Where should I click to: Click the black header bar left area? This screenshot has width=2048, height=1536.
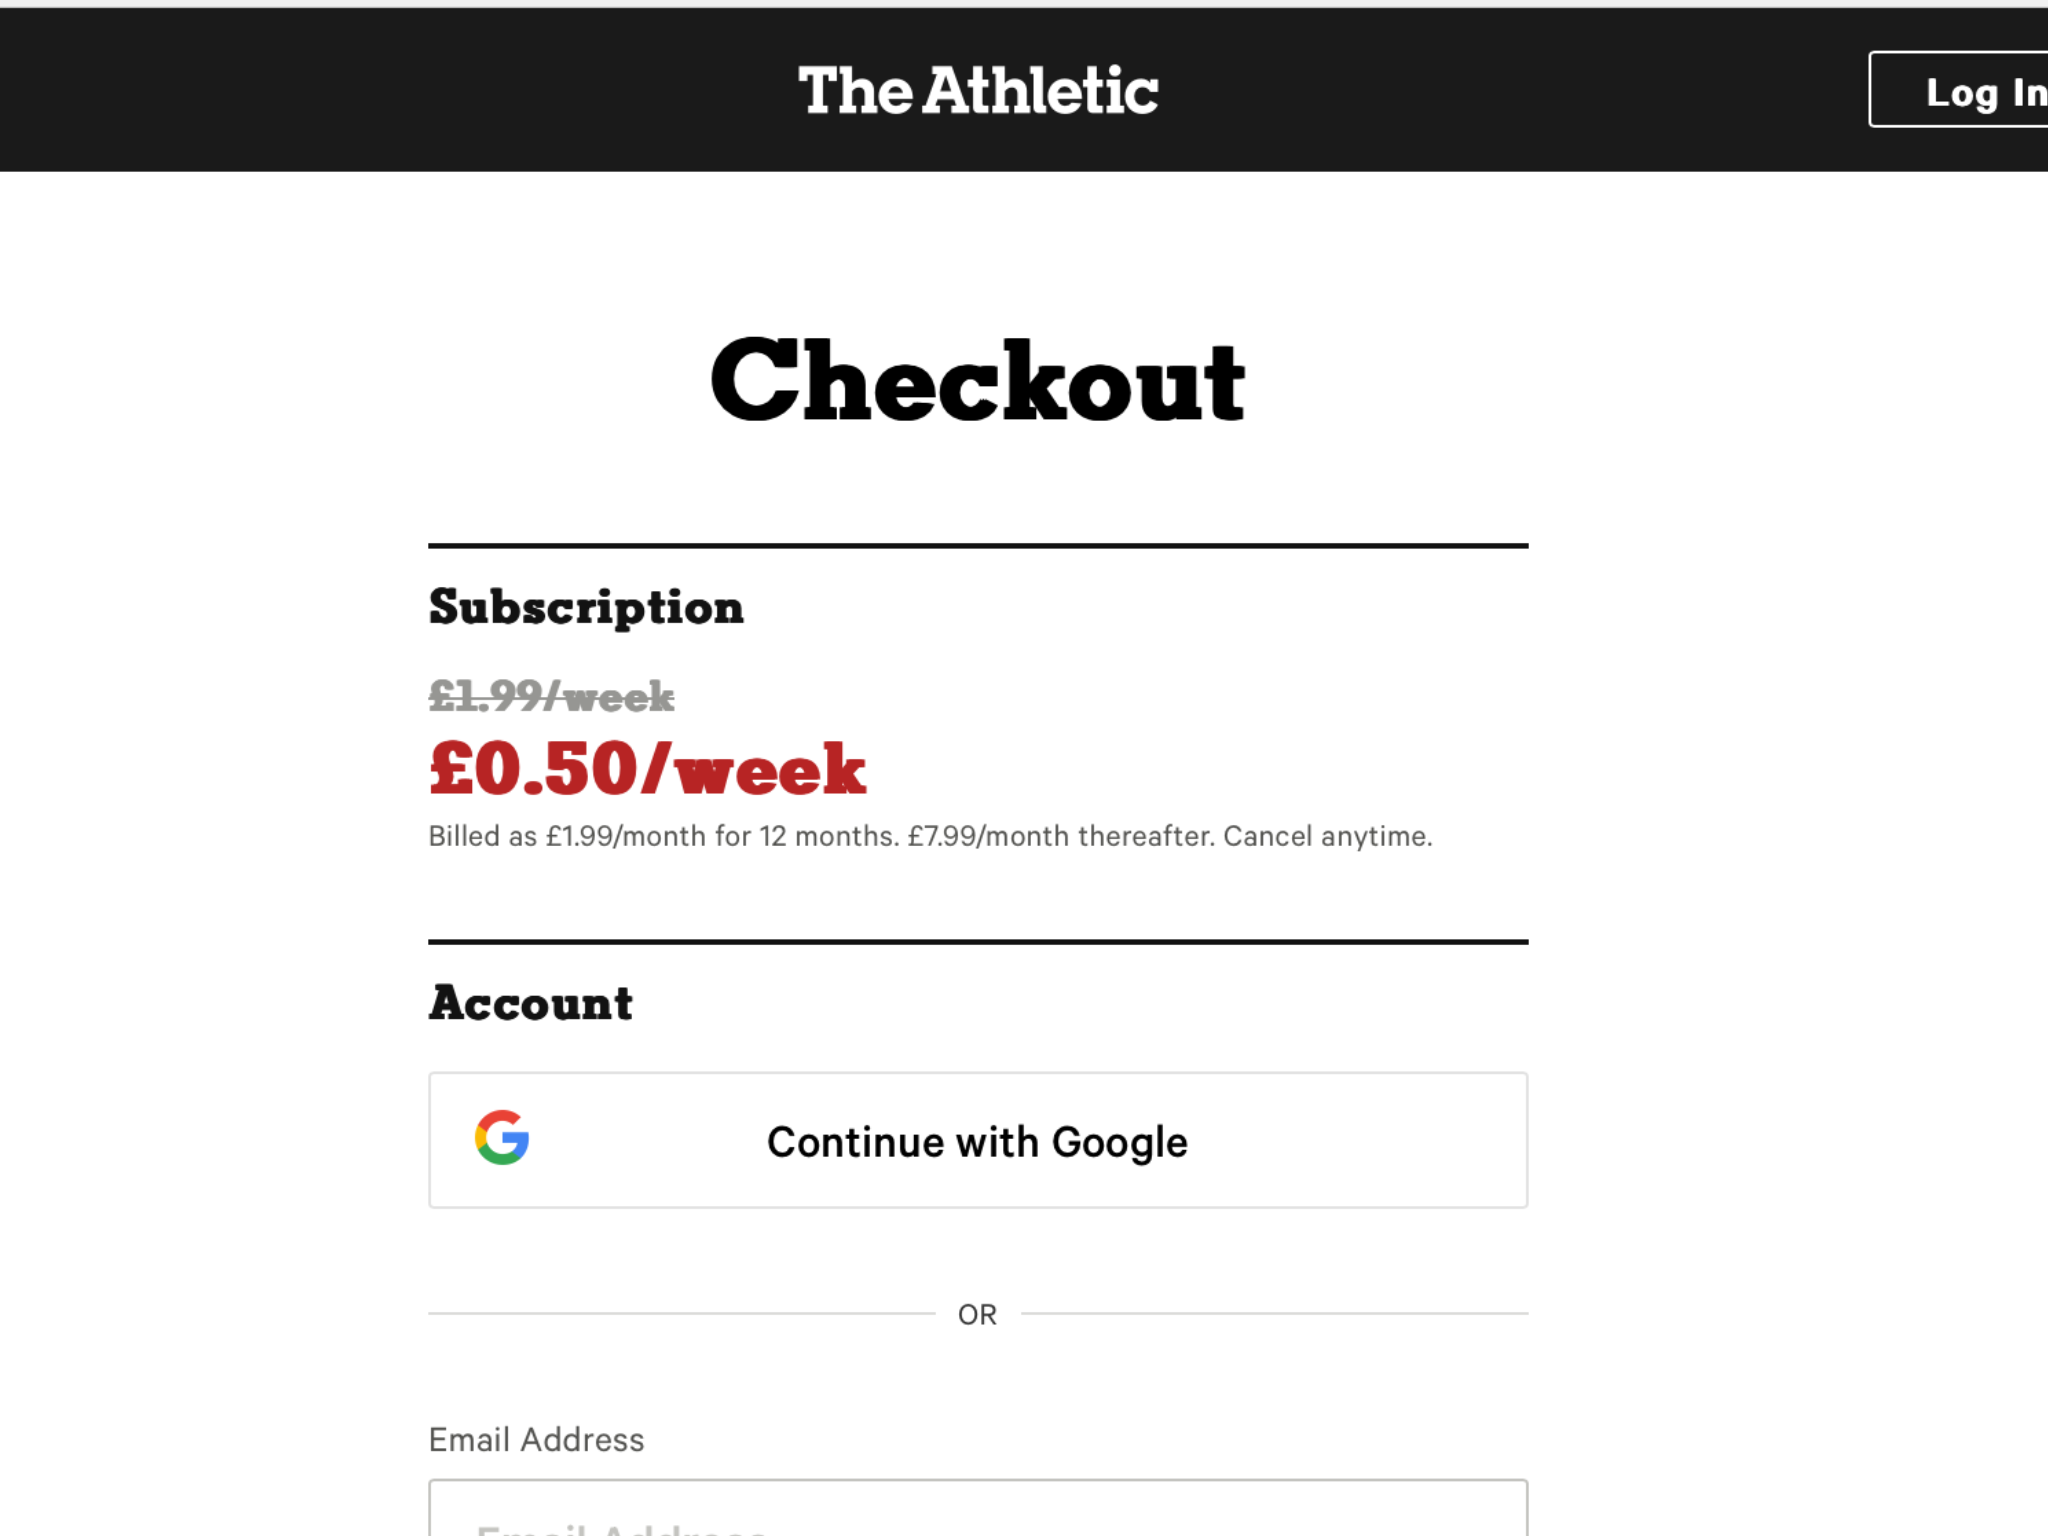(380, 90)
